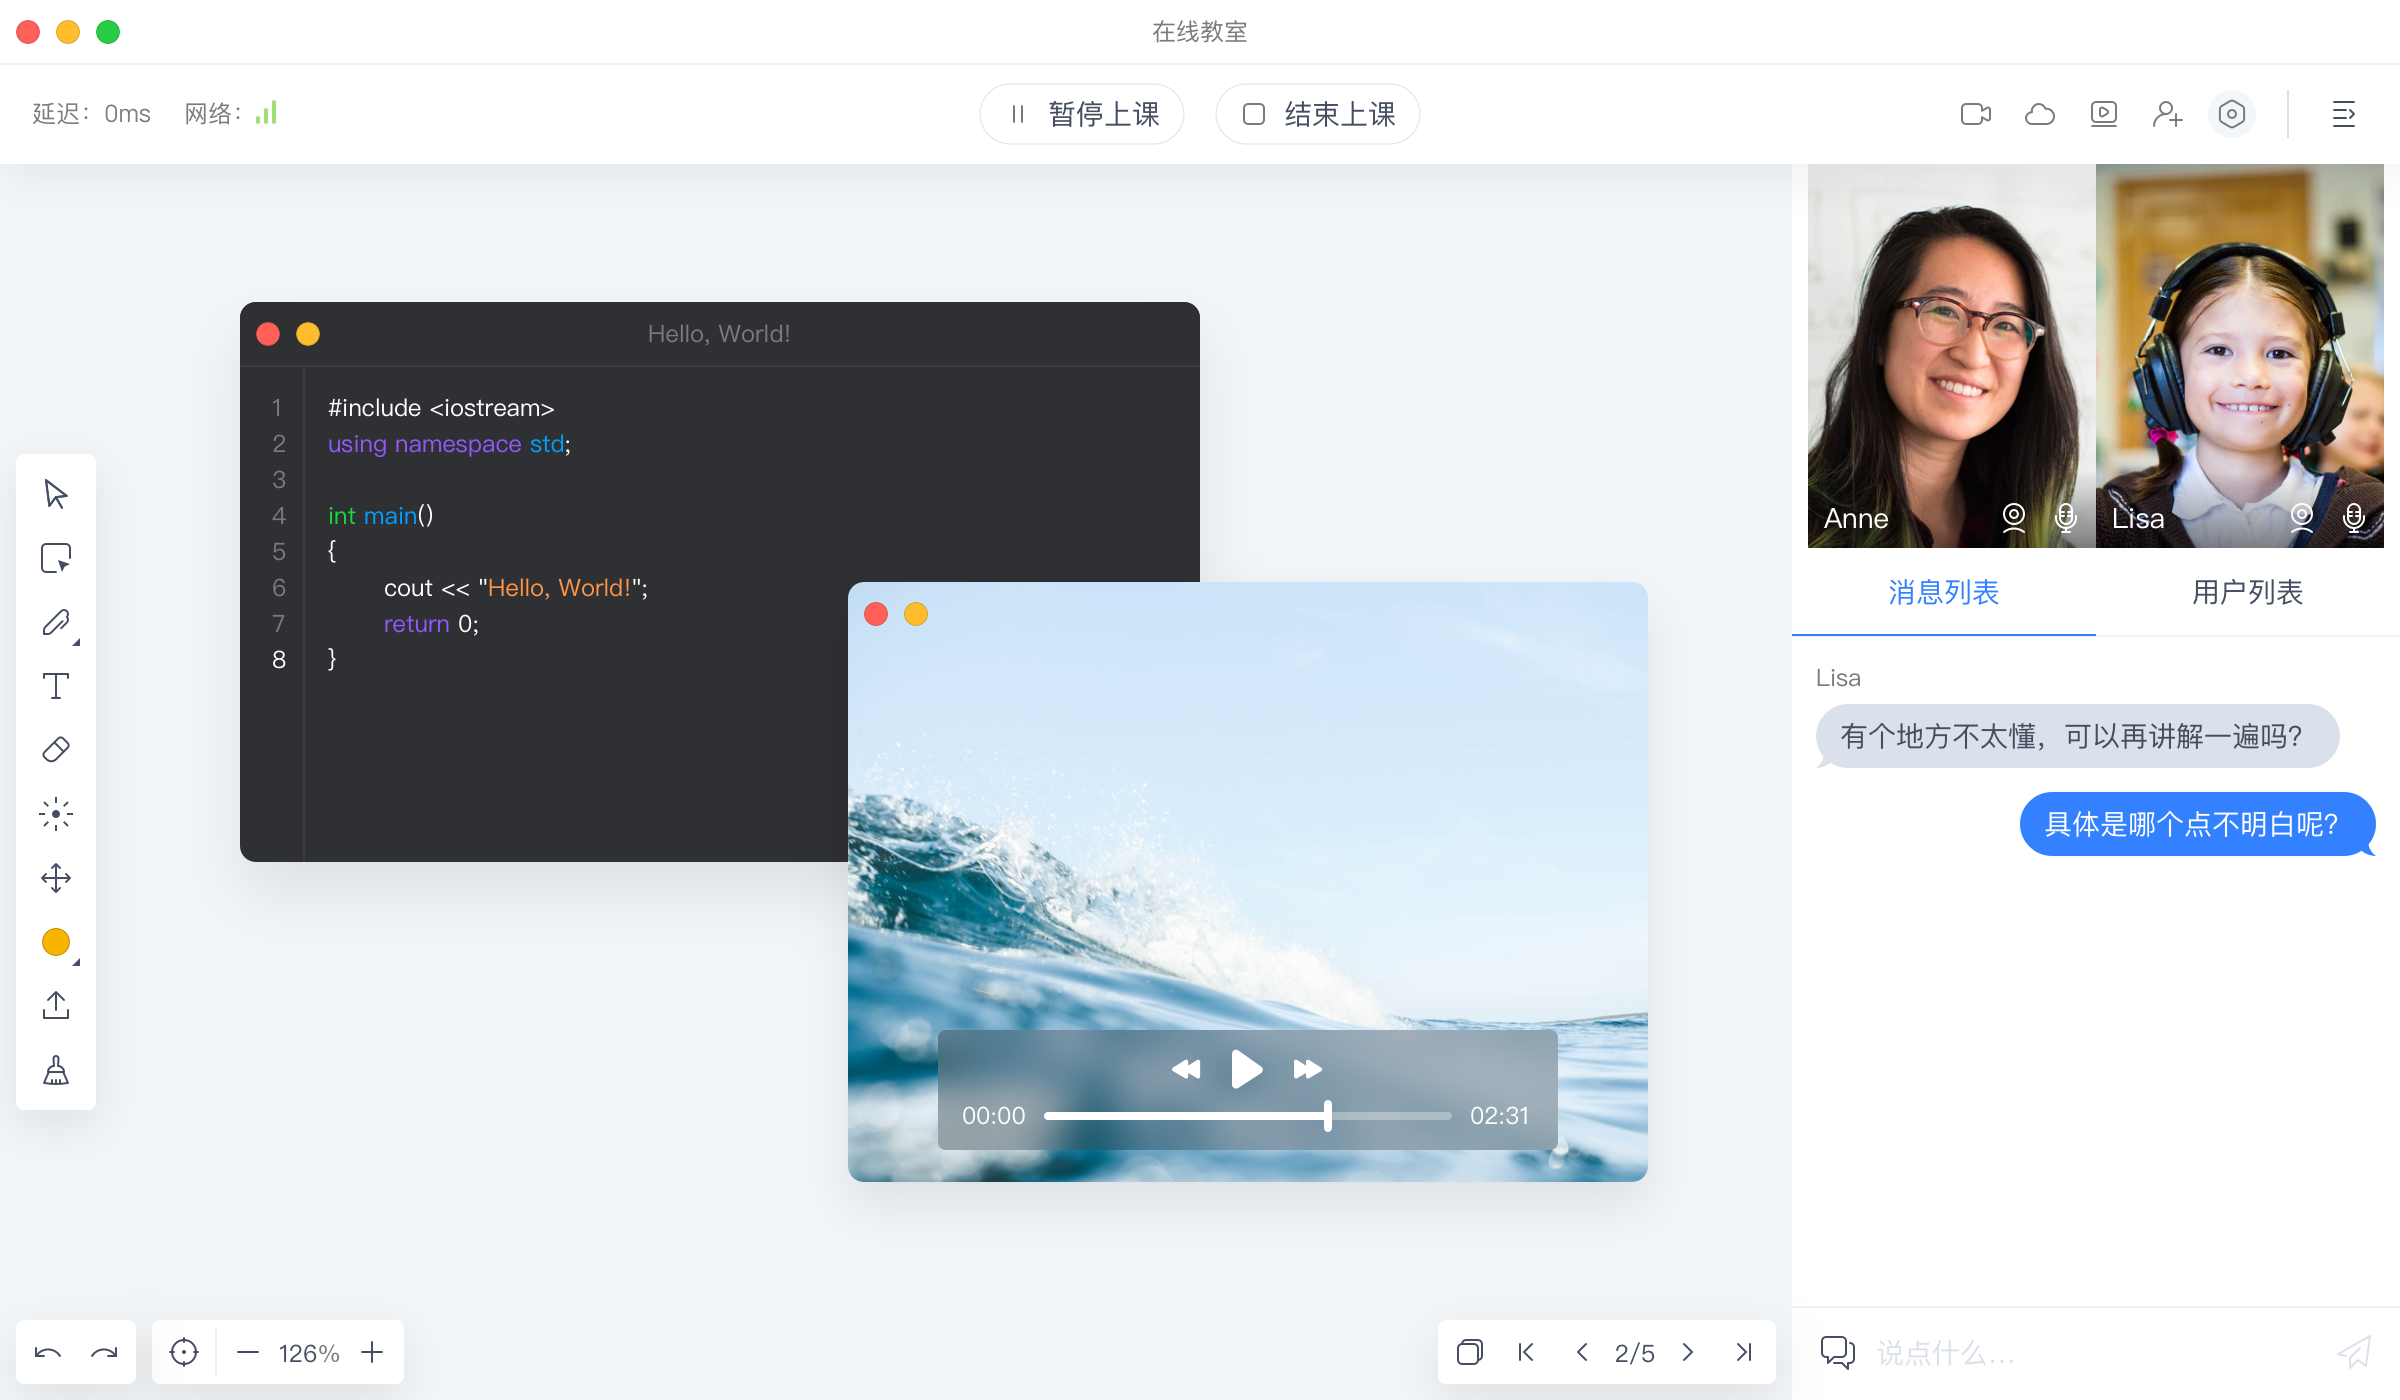The width and height of the screenshot is (2400, 1400).
Task: Select the pencil drawing tool
Action: pos(56,623)
